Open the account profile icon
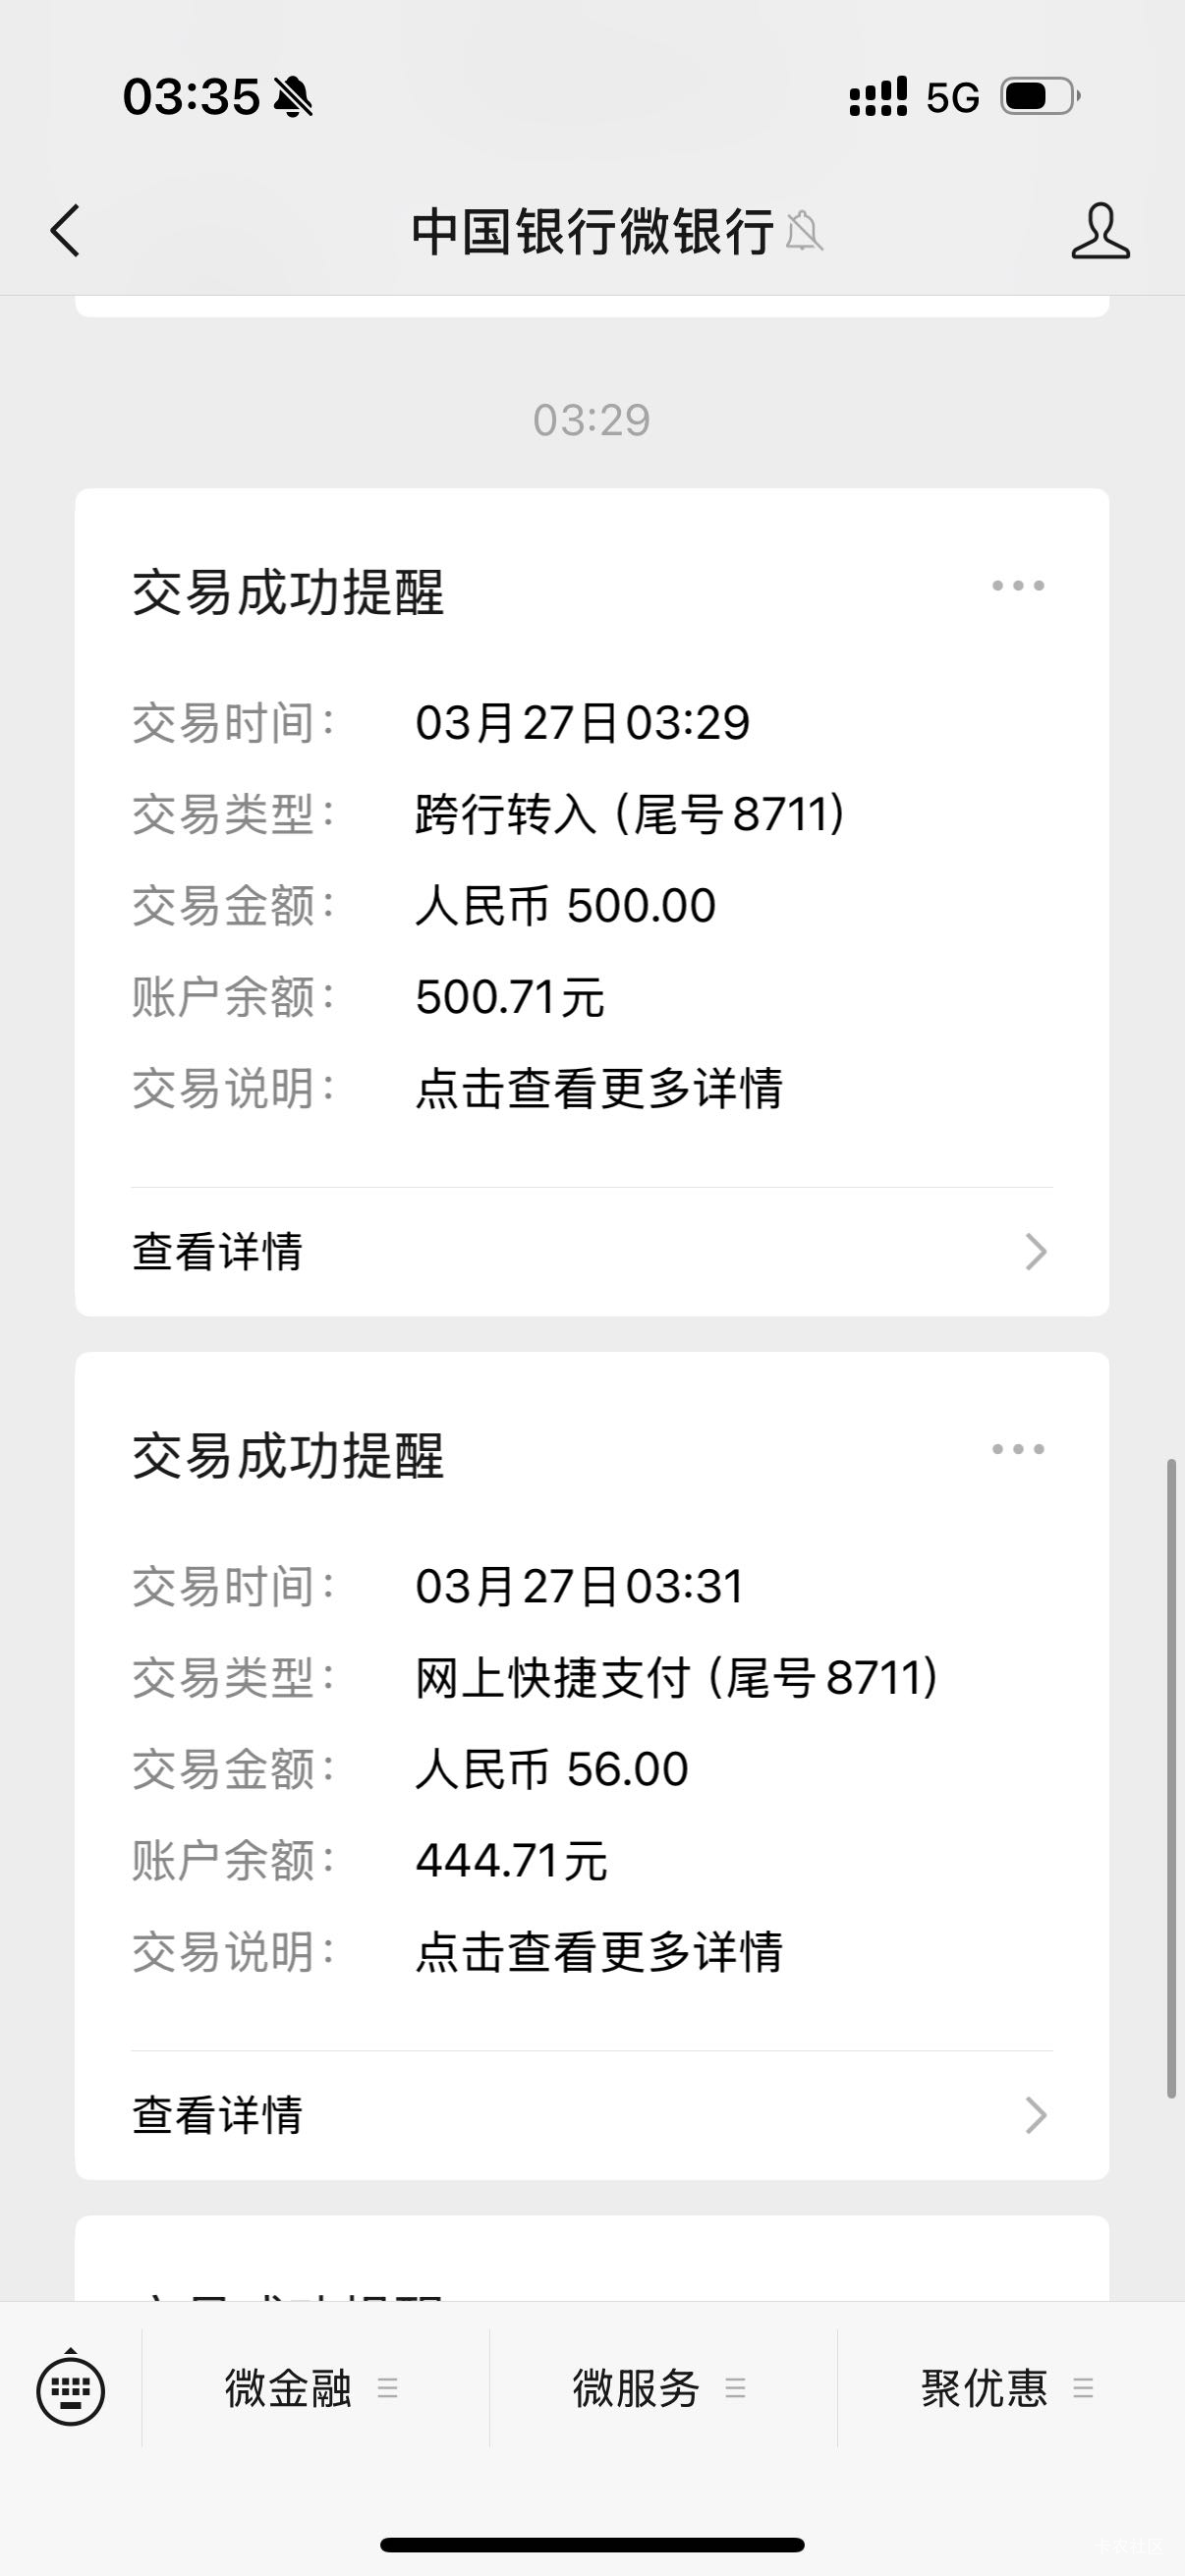This screenshot has height=2576, width=1185. coord(1100,231)
